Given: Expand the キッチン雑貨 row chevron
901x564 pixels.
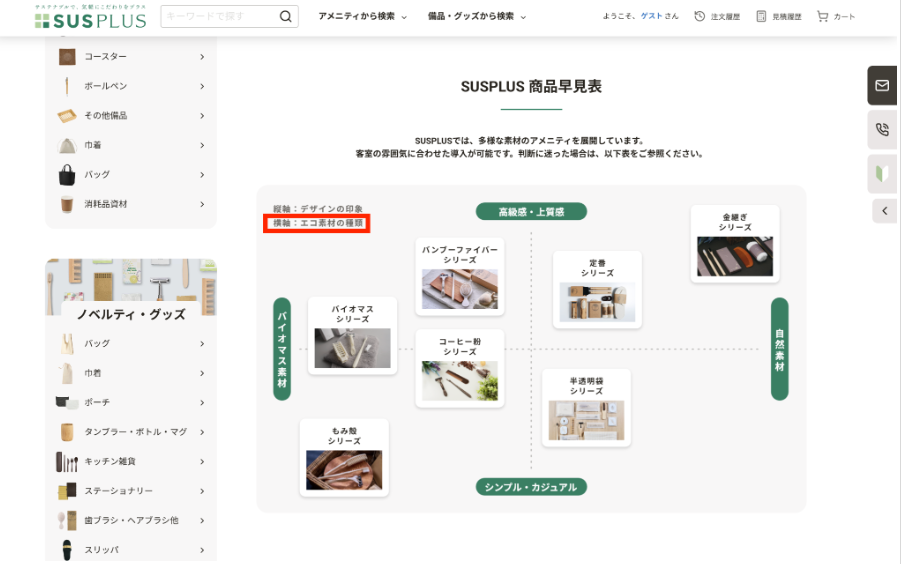Looking at the screenshot, I should (202, 461).
